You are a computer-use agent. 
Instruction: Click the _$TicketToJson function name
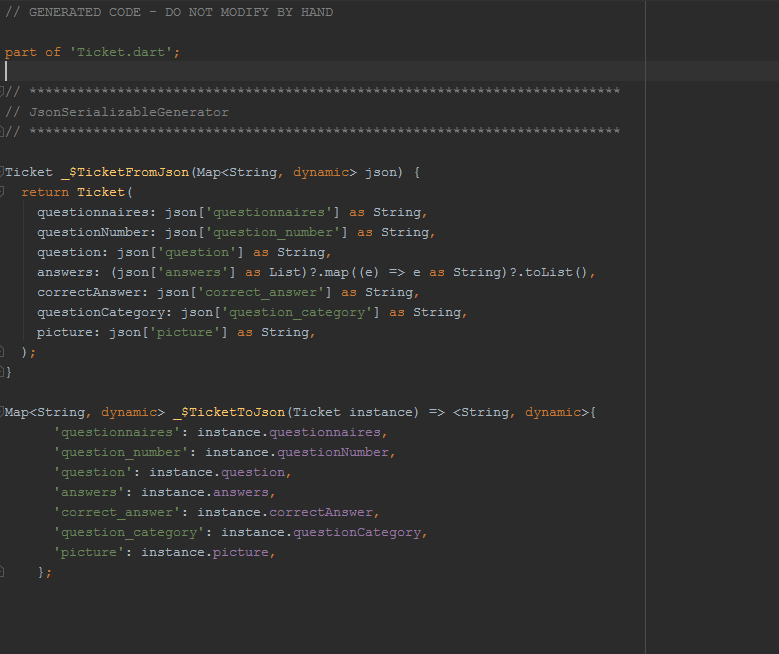[229, 412]
